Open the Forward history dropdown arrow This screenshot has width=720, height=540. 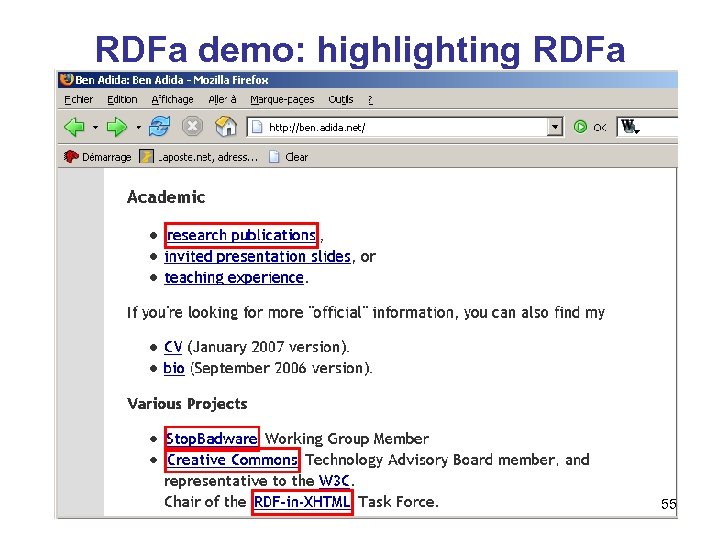coord(138,127)
